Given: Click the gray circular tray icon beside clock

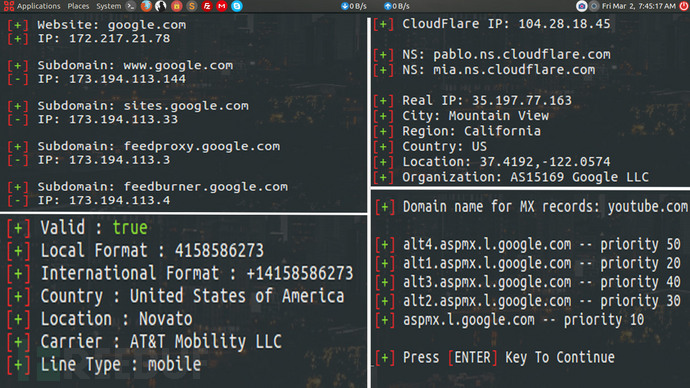Looking at the screenshot, I should (594, 6).
